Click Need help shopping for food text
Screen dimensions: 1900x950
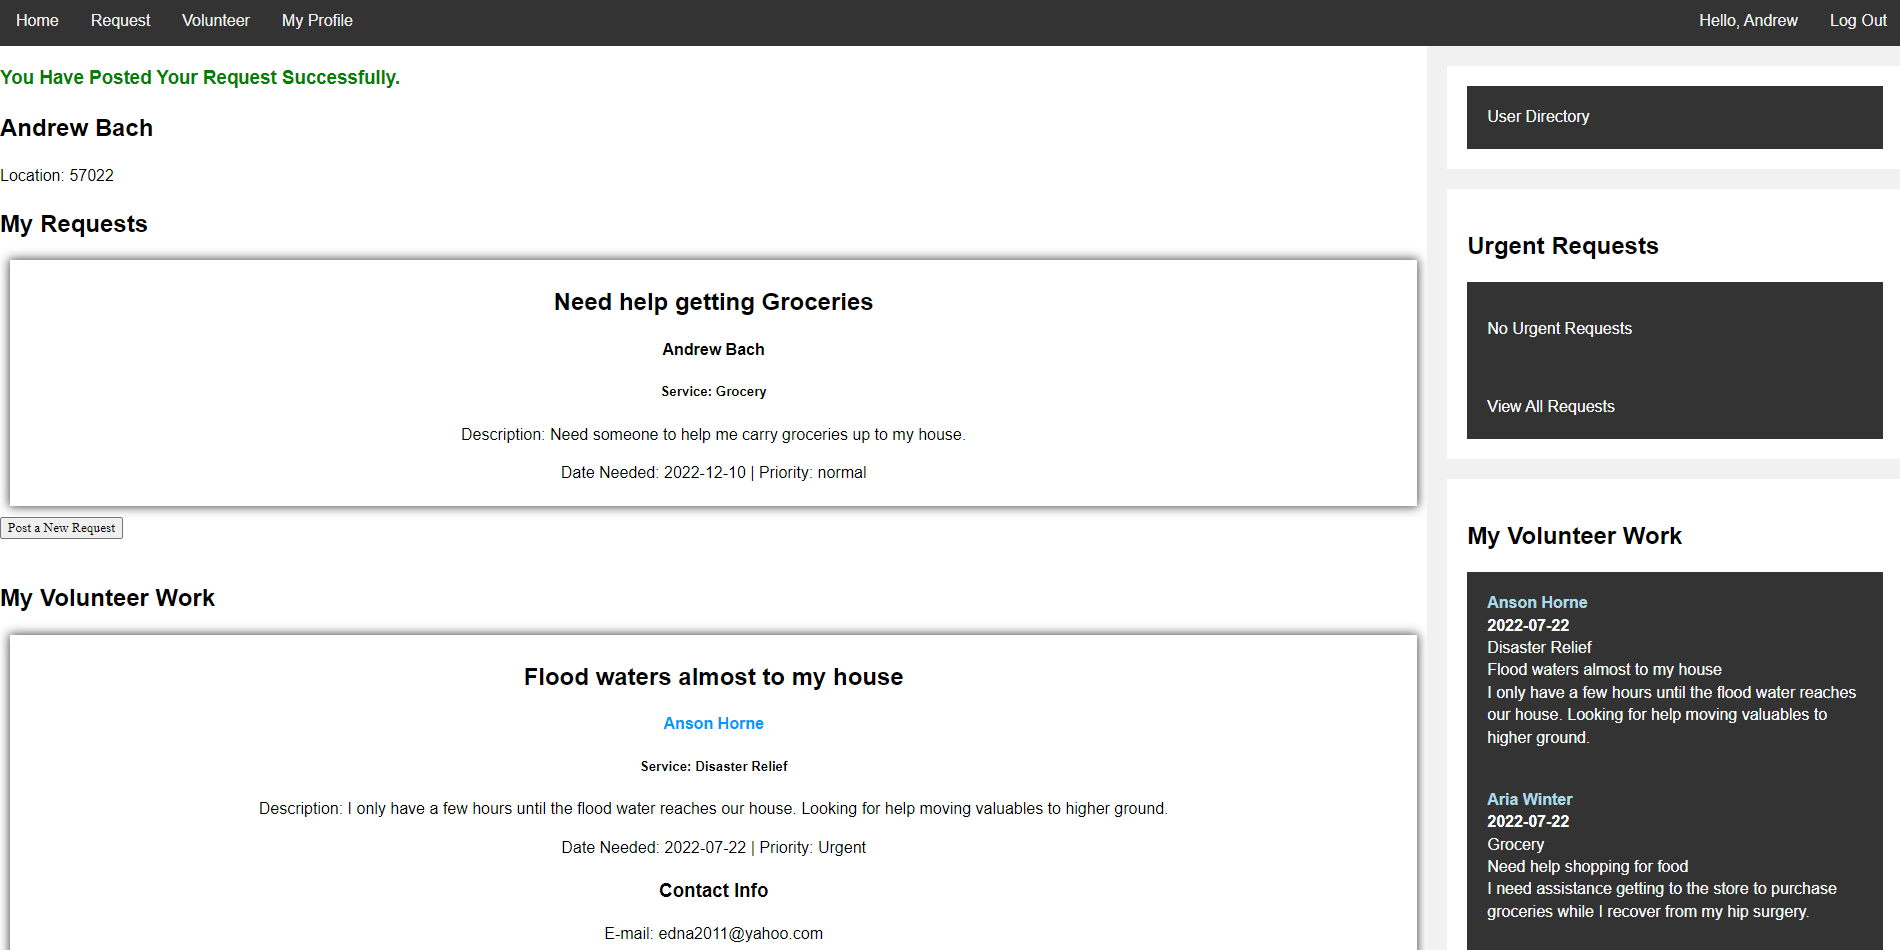point(1587,866)
